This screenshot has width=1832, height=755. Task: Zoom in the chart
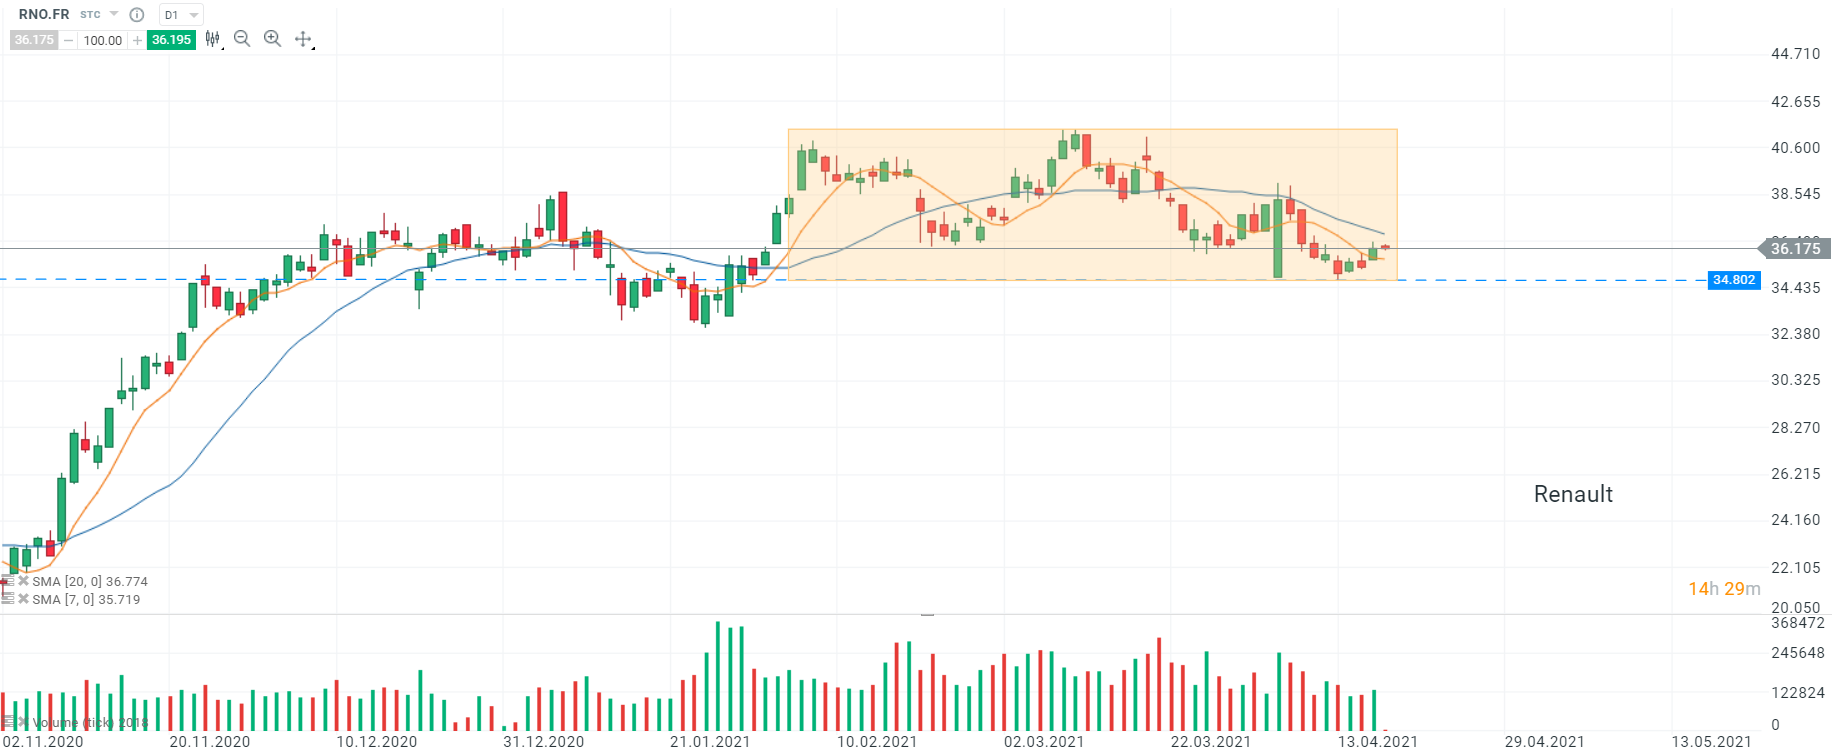[x=272, y=39]
